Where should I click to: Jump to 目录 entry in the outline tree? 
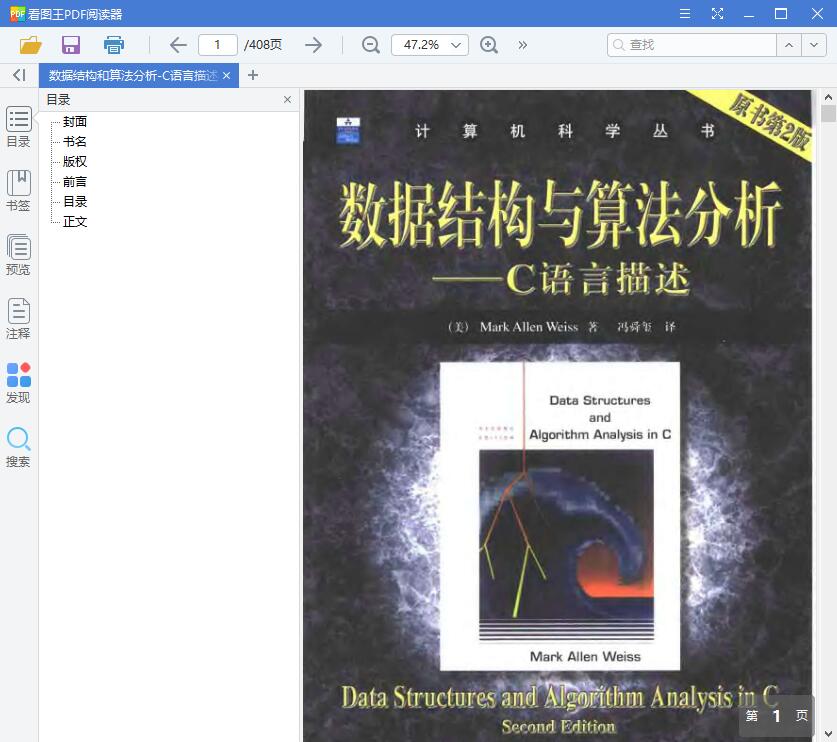75,201
